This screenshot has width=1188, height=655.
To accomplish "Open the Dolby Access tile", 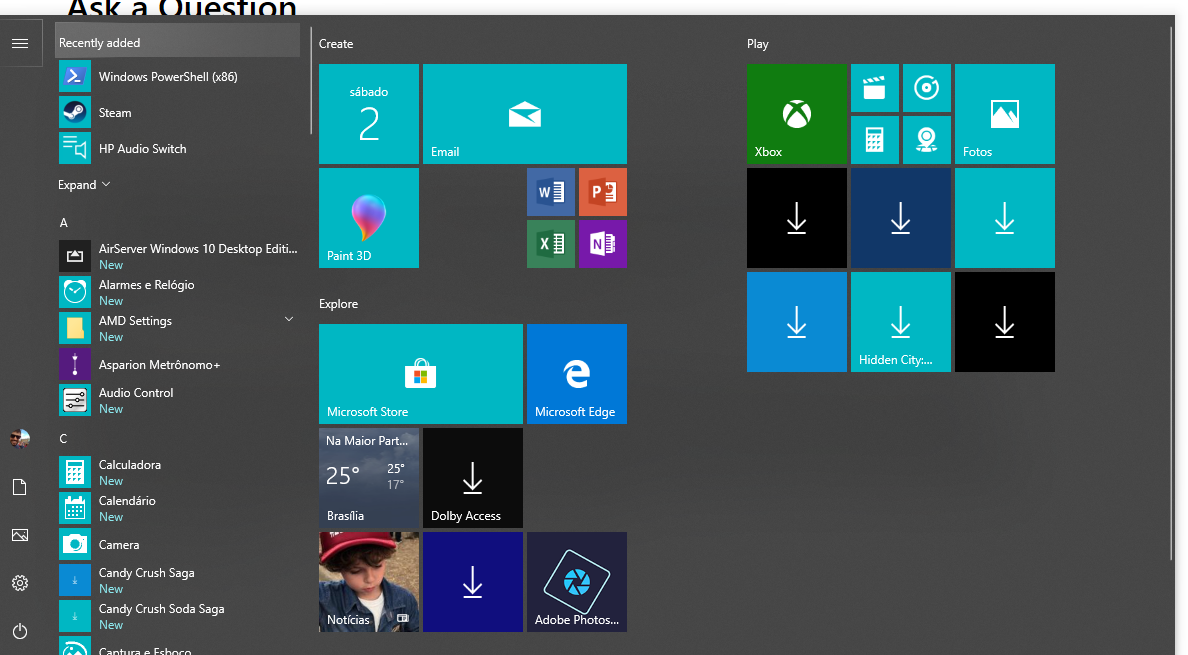I will tap(473, 478).
